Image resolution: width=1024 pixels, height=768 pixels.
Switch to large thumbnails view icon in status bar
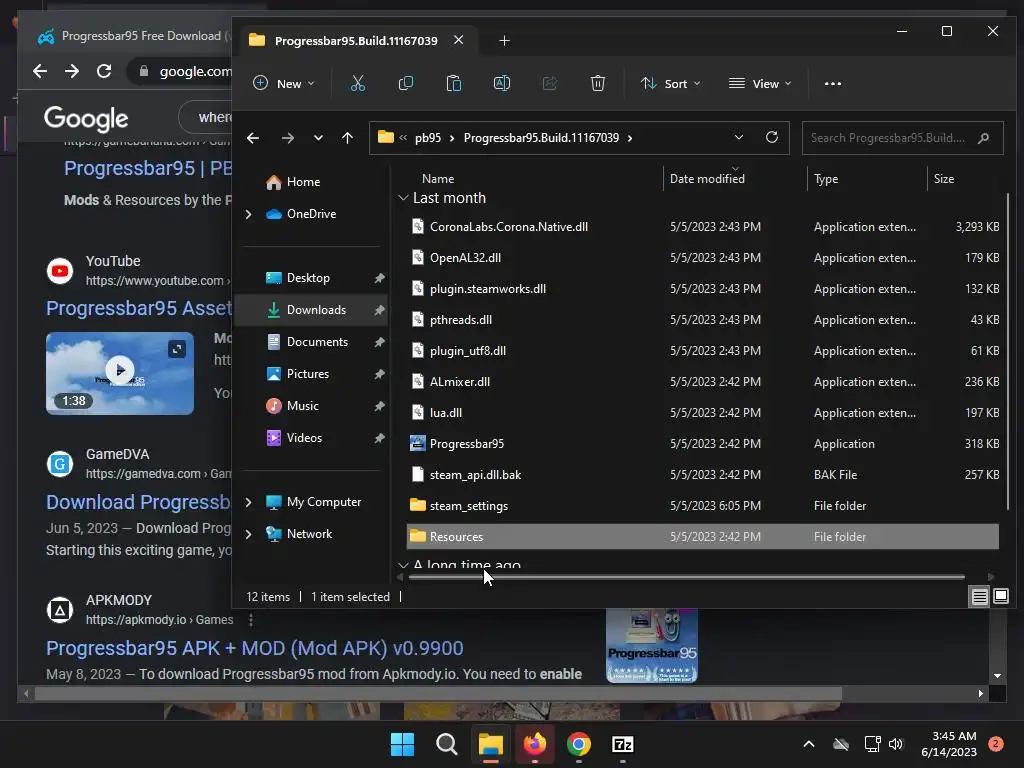pyautogui.click(x=1000, y=596)
